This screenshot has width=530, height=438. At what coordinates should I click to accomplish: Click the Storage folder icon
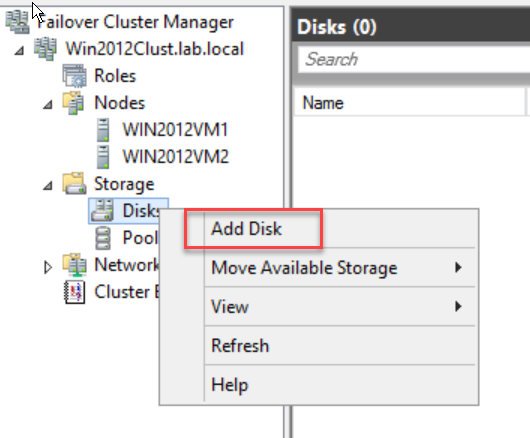pos(74,184)
